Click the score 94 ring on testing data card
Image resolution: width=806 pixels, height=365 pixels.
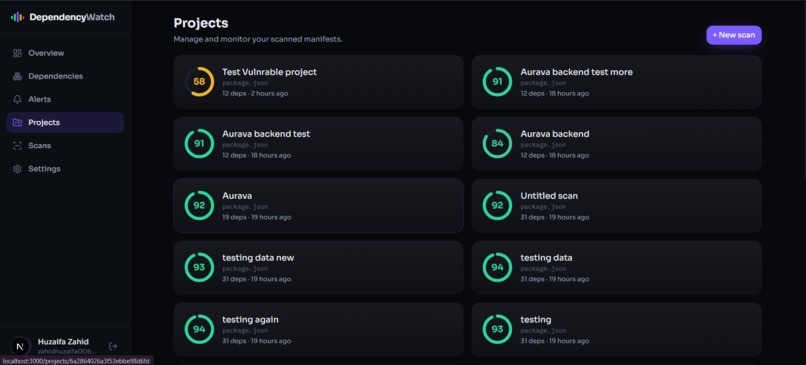[497, 267]
